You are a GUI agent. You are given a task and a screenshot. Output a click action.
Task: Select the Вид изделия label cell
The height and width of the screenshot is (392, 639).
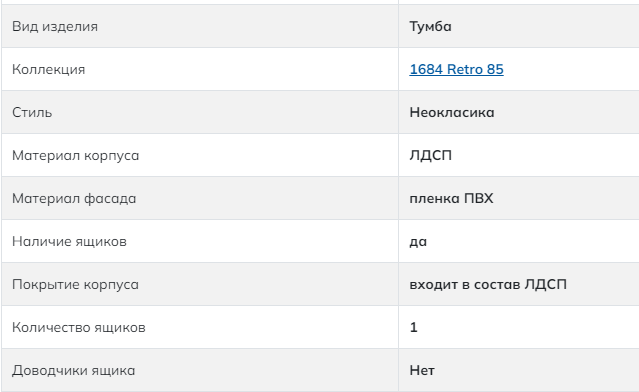coord(200,26)
